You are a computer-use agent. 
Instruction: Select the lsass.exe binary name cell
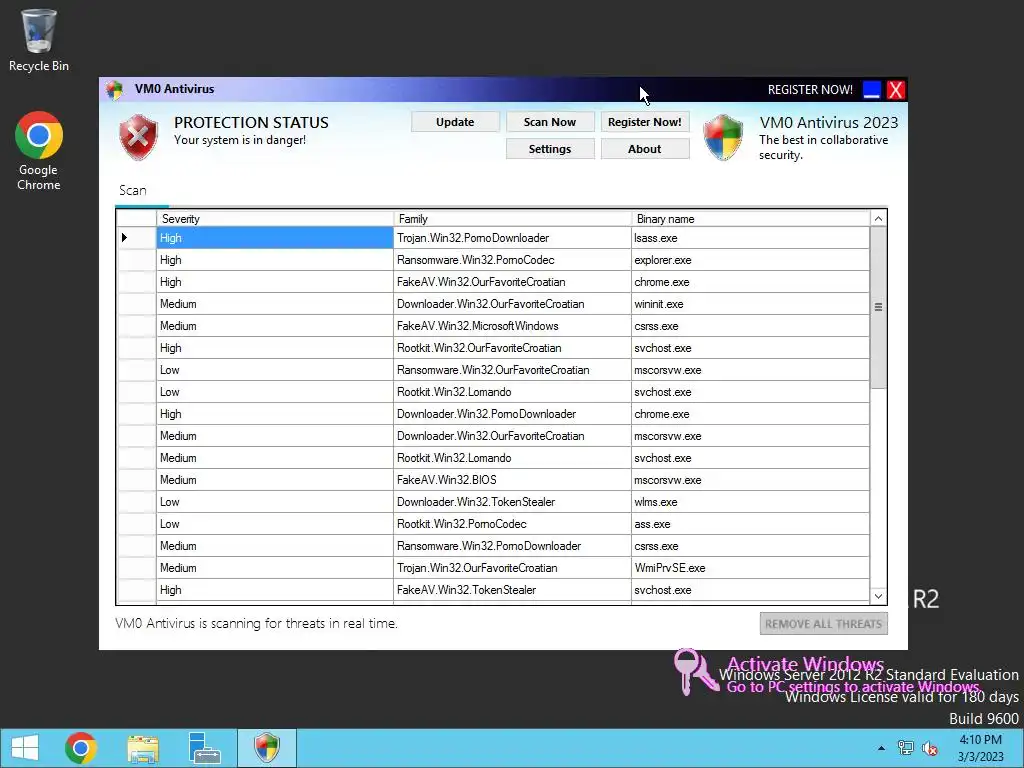coord(750,238)
